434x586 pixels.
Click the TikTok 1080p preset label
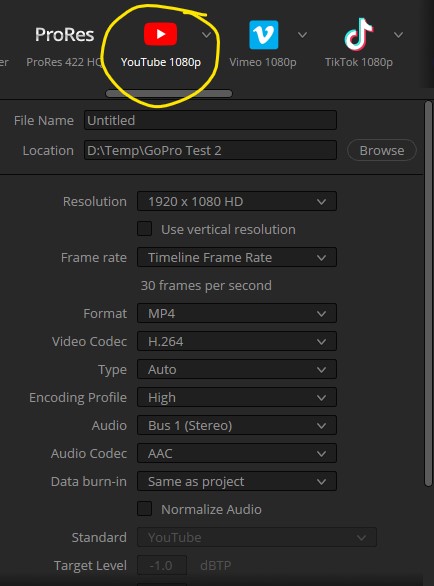pyautogui.click(x=359, y=62)
